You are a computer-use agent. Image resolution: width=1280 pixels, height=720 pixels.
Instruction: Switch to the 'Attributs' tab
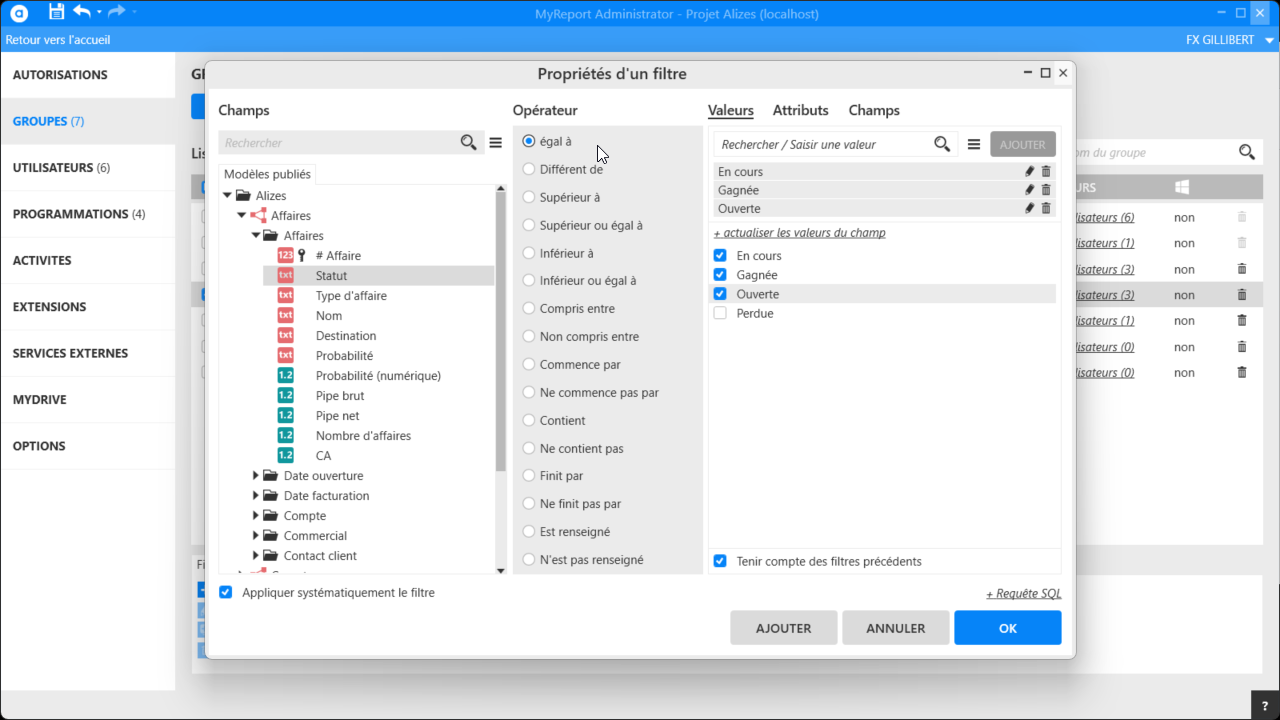(x=800, y=110)
